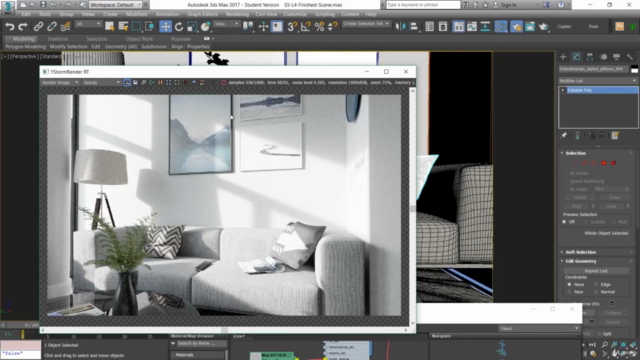640x360 pixels.
Task: Open the Material Editor icon
Action: point(501,27)
